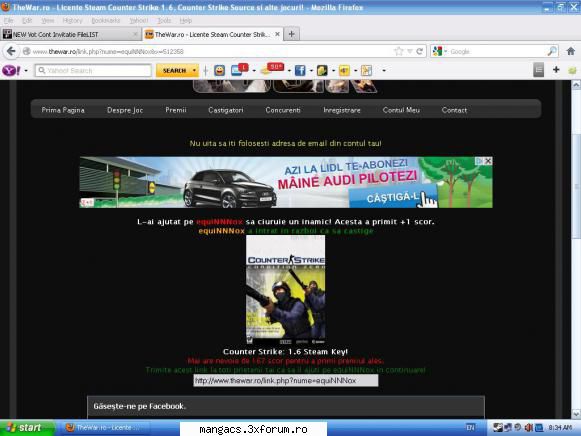
Task: Click the page vertical scrollbar thumb
Action: (576, 185)
